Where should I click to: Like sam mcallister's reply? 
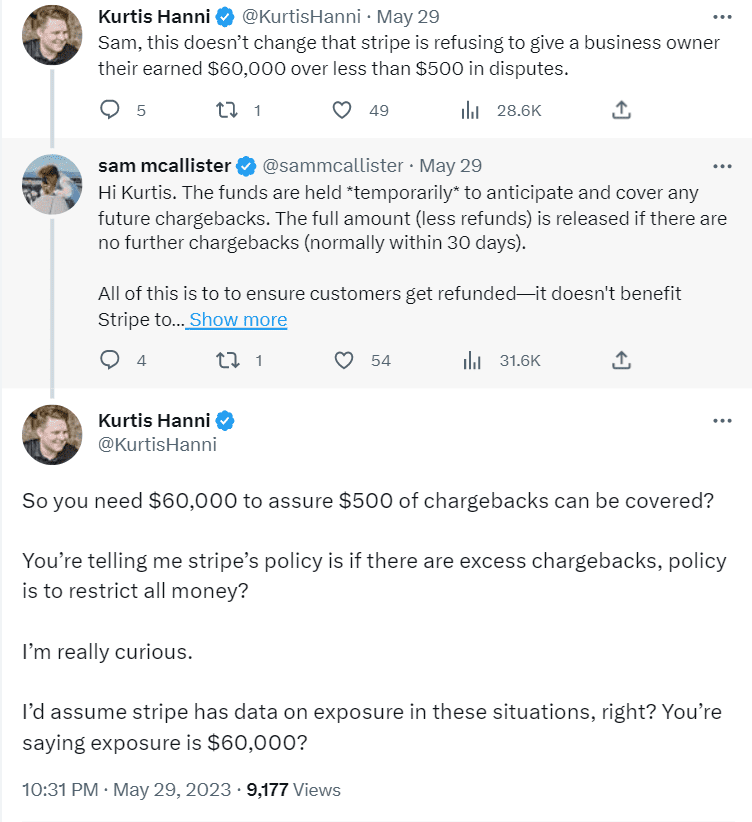tap(345, 359)
